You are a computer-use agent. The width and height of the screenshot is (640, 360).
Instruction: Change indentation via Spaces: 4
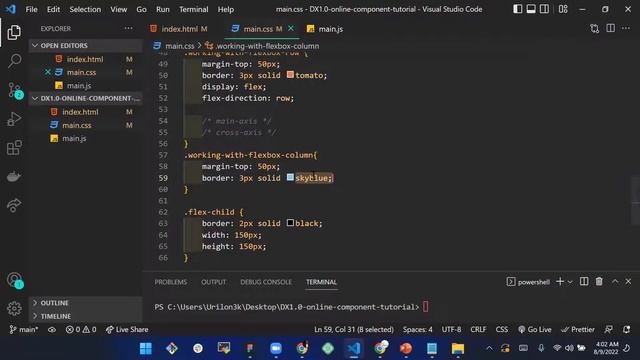point(418,329)
